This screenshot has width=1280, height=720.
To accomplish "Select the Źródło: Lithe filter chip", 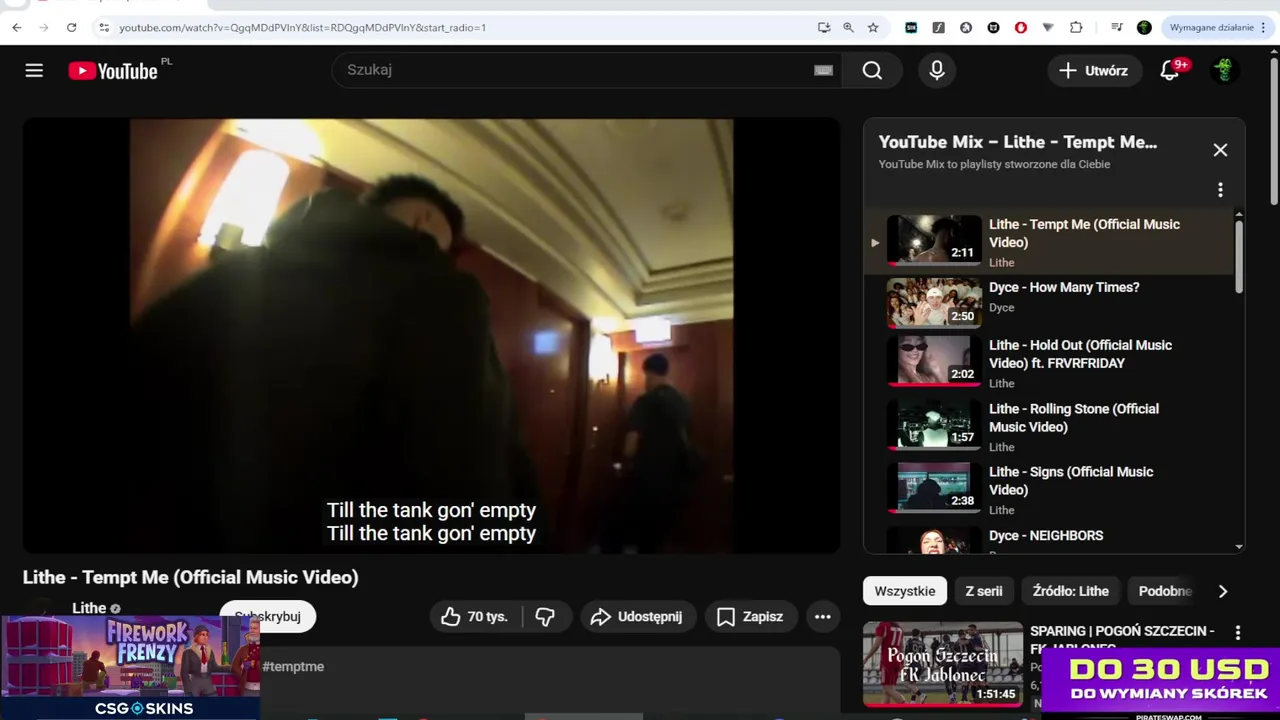I will [x=1071, y=591].
